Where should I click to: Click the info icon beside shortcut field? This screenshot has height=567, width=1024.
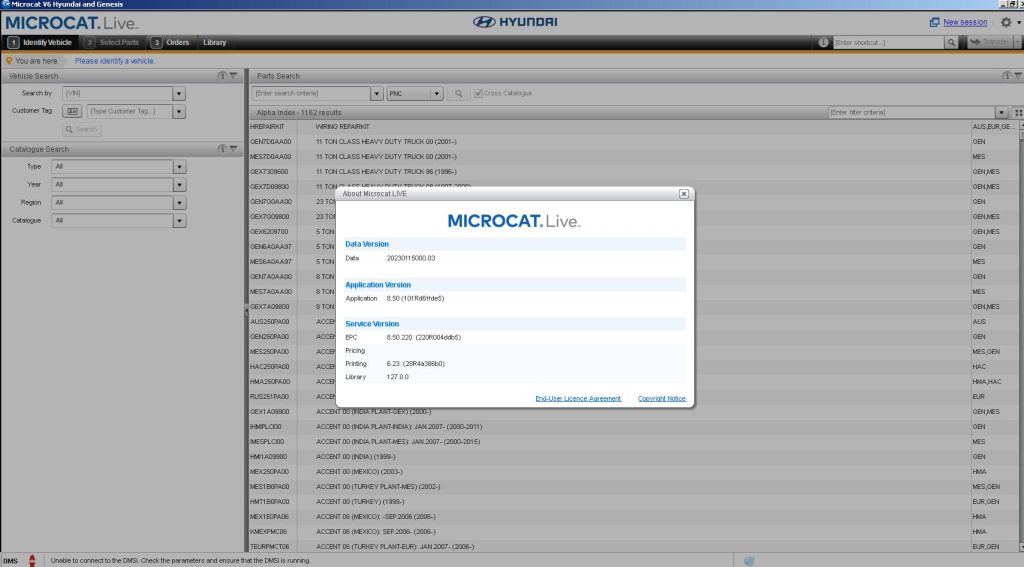823,43
